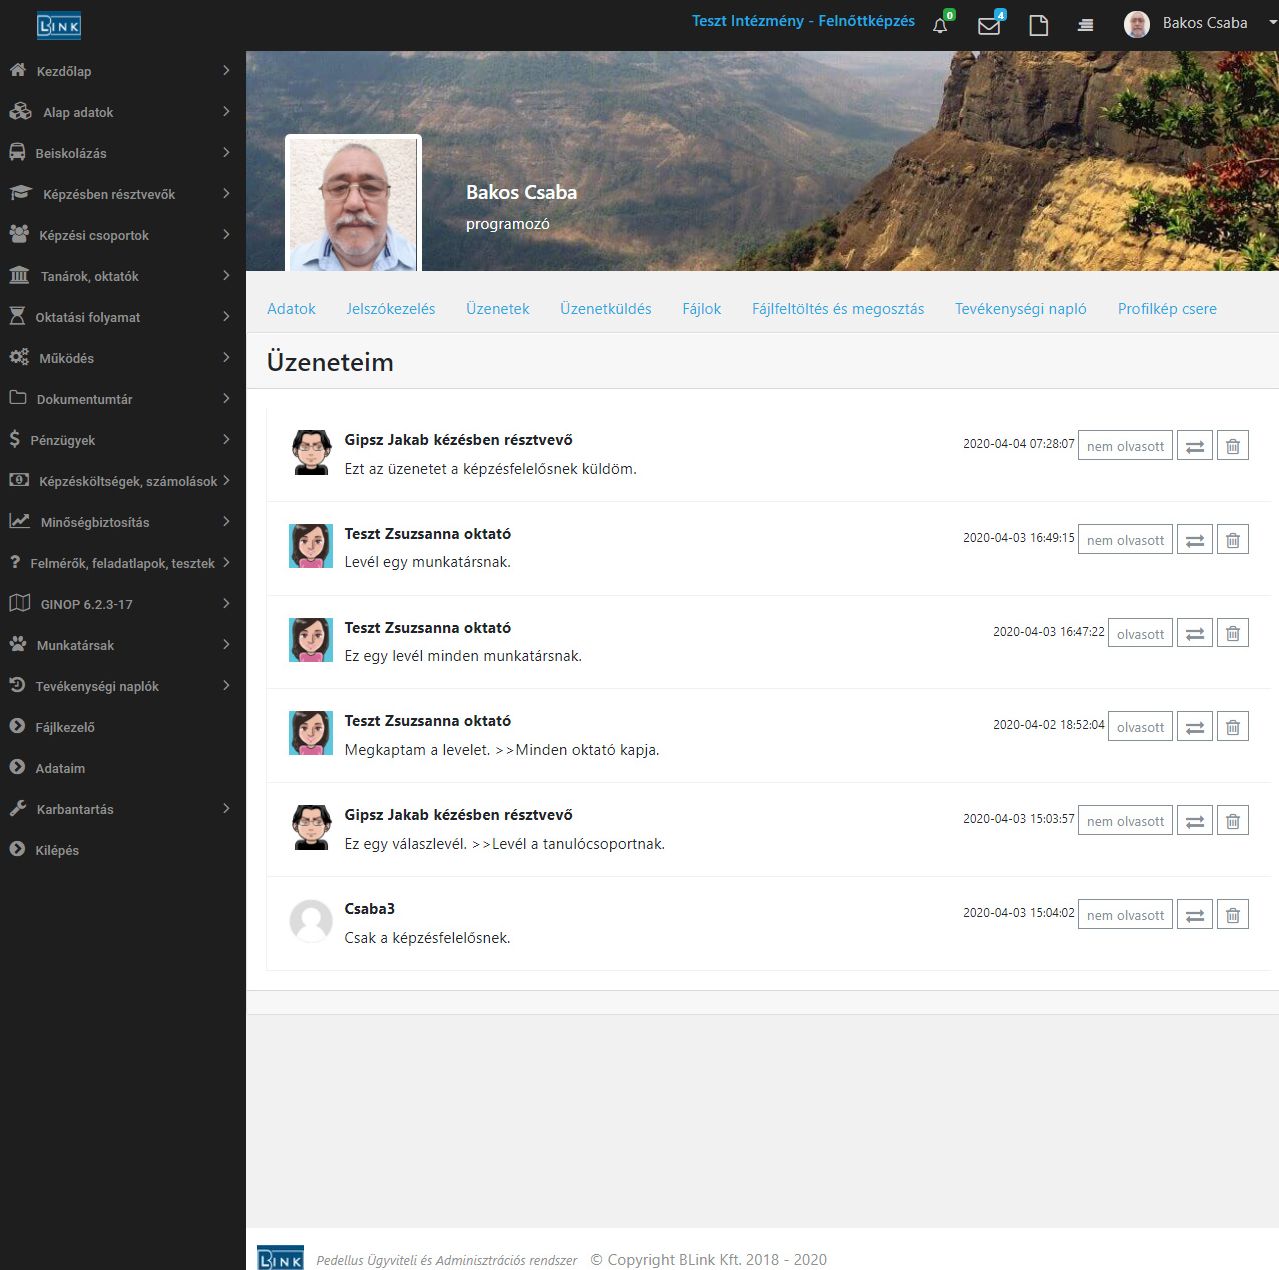Open Fájlfeltöltés és megosztás tab

838,309
